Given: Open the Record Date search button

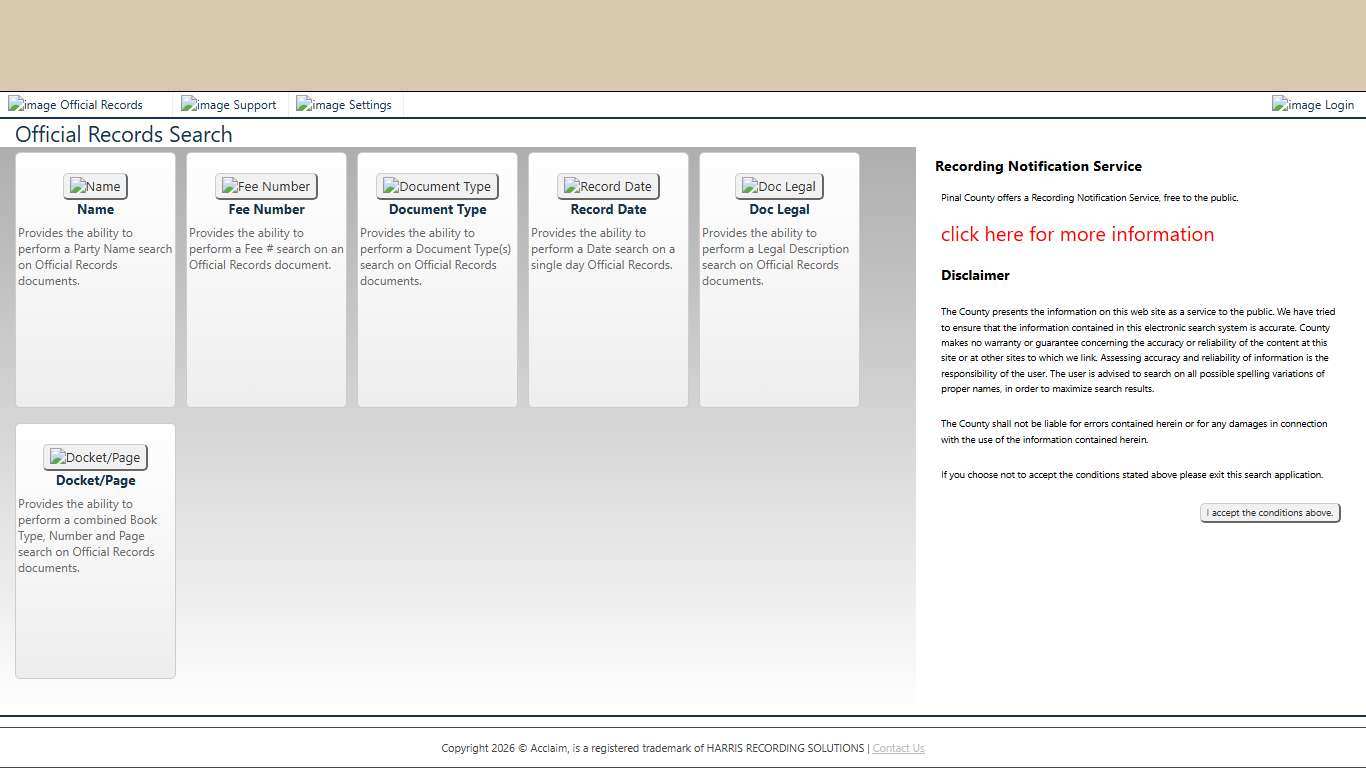Looking at the screenshot, I should coord(608,186).
